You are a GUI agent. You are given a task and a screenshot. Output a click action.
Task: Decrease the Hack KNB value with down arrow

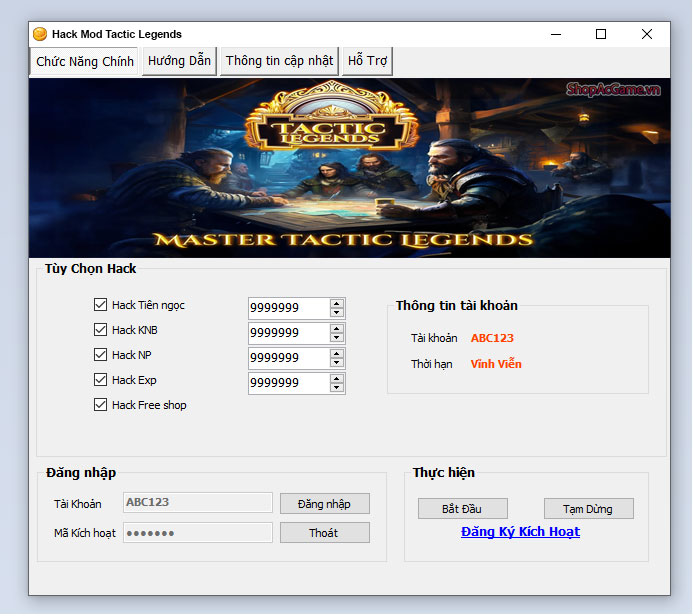click(x=337, y=338)
